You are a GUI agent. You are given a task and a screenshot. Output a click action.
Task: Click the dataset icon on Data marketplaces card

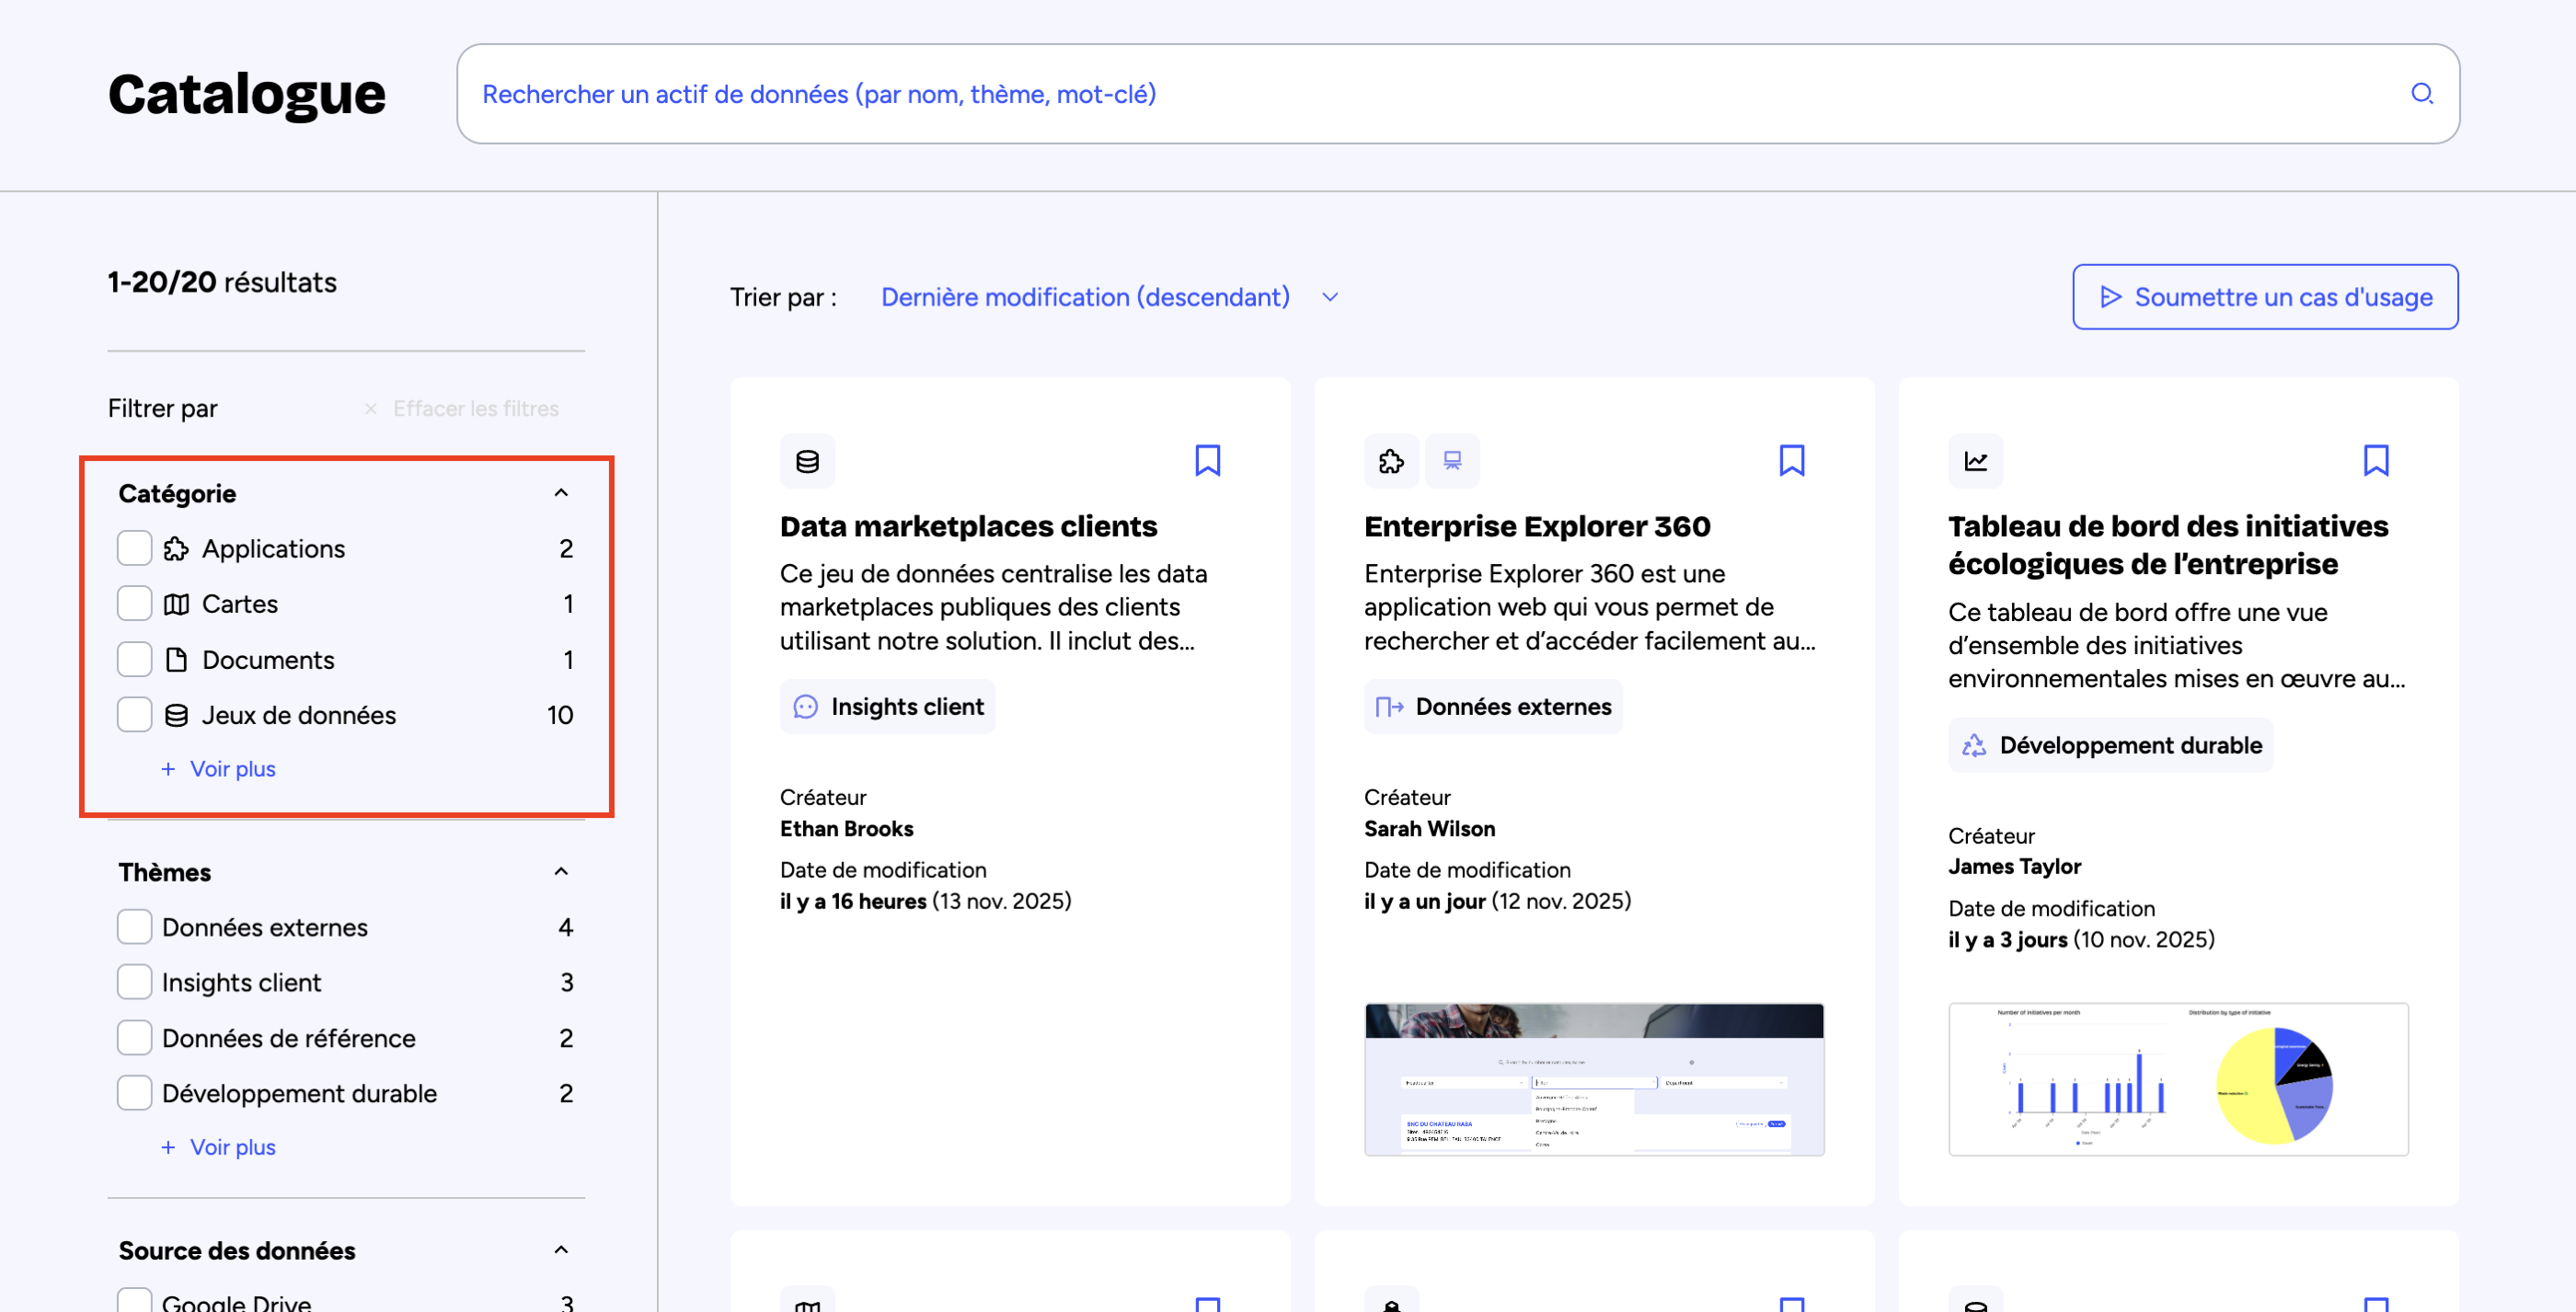pos(807,461)
